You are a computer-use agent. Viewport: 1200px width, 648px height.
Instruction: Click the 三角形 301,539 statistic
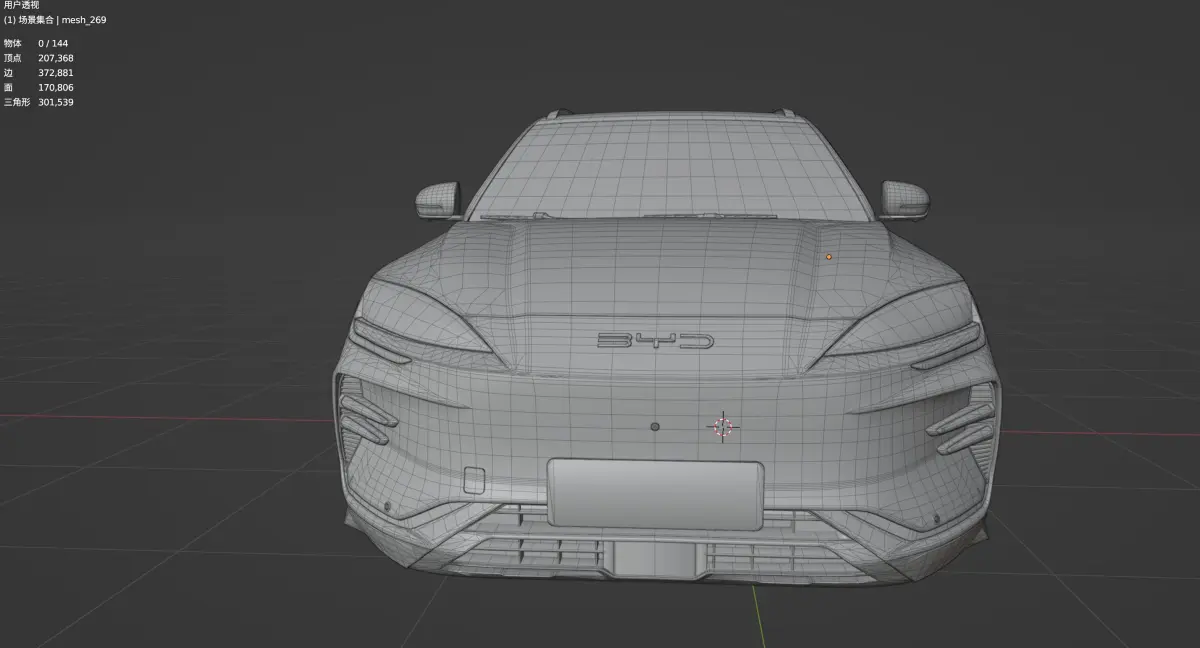coord(38,102)
